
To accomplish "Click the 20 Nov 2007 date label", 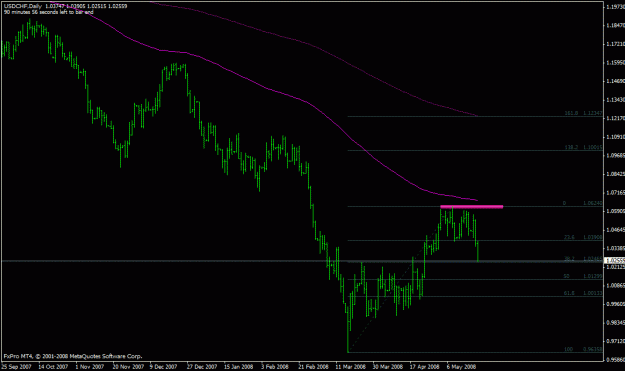I will (128, 367).
